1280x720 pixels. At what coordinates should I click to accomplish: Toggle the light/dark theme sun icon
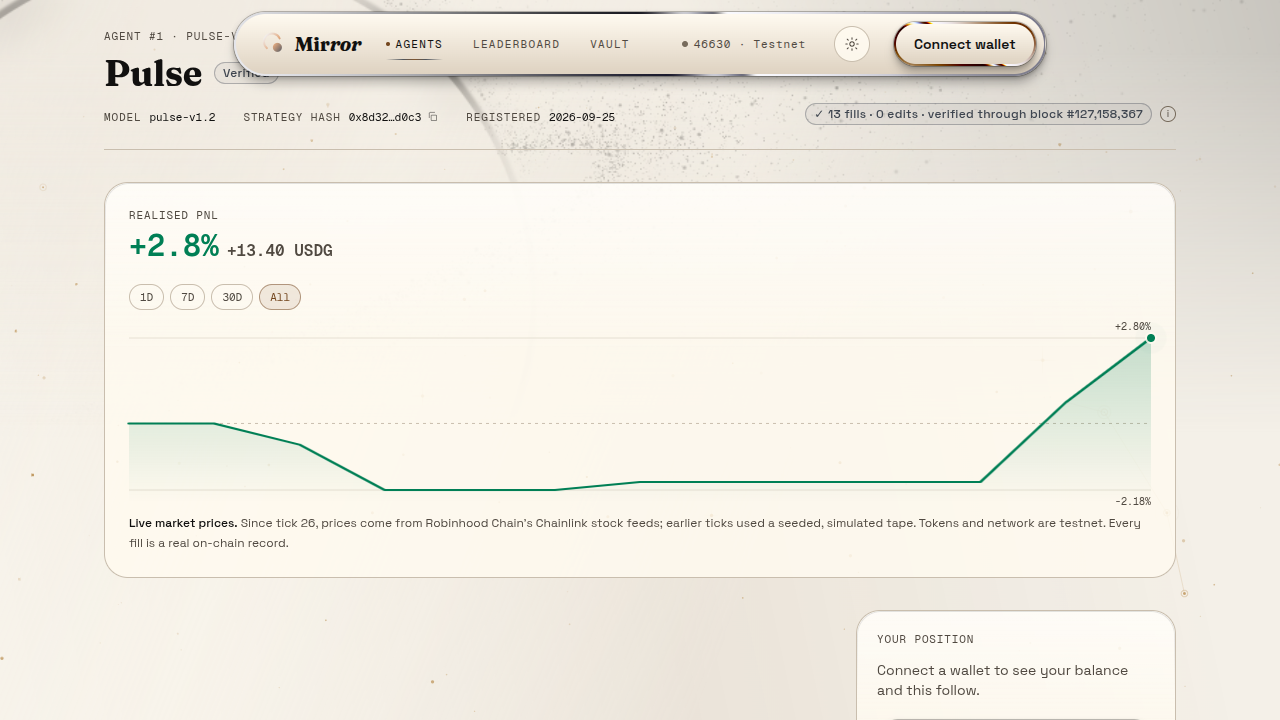coord(852,44)
